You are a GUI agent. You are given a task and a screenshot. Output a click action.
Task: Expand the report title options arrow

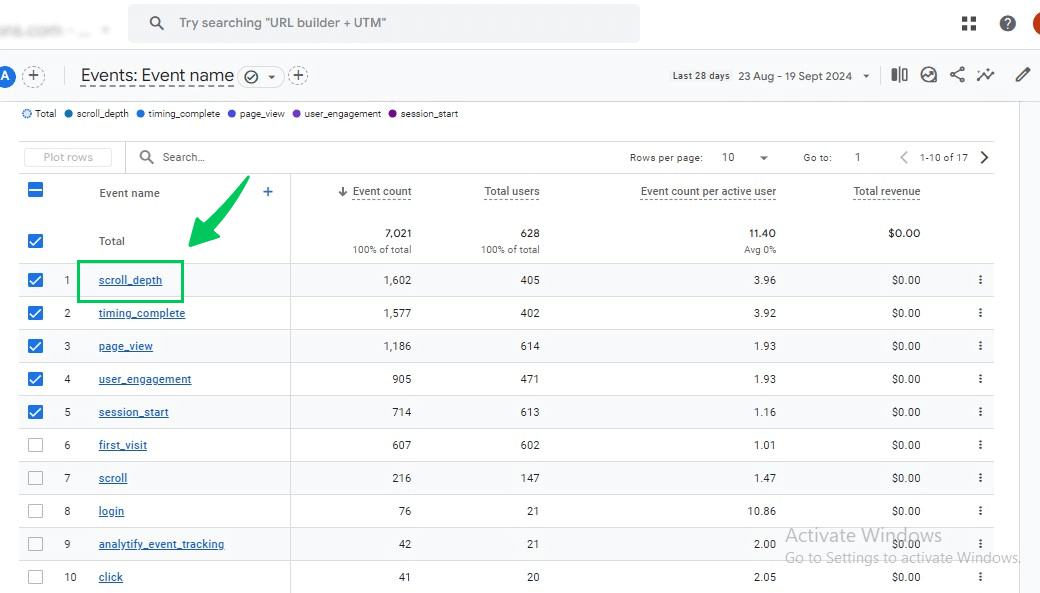(x=272, y=77)
